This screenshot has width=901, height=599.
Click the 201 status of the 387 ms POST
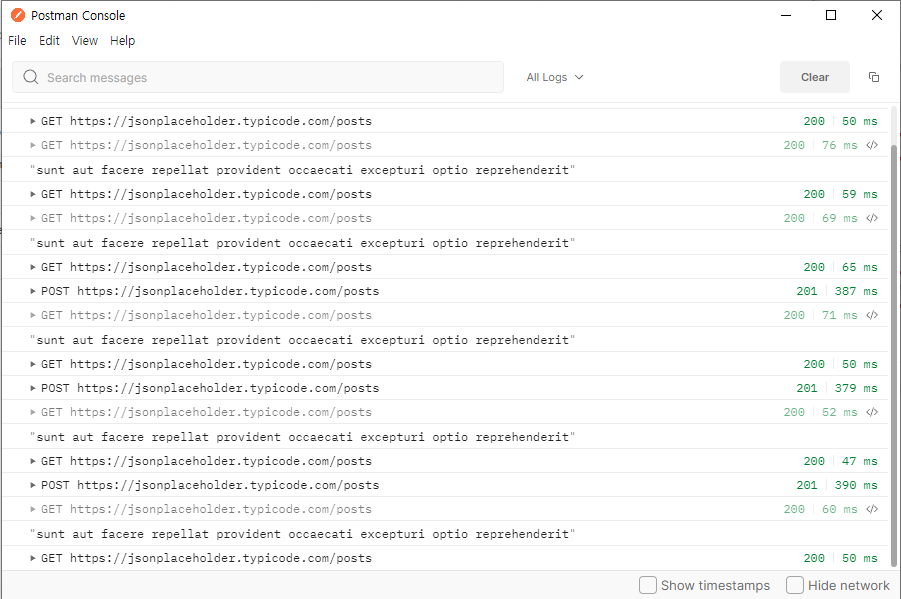click(807, 291)
